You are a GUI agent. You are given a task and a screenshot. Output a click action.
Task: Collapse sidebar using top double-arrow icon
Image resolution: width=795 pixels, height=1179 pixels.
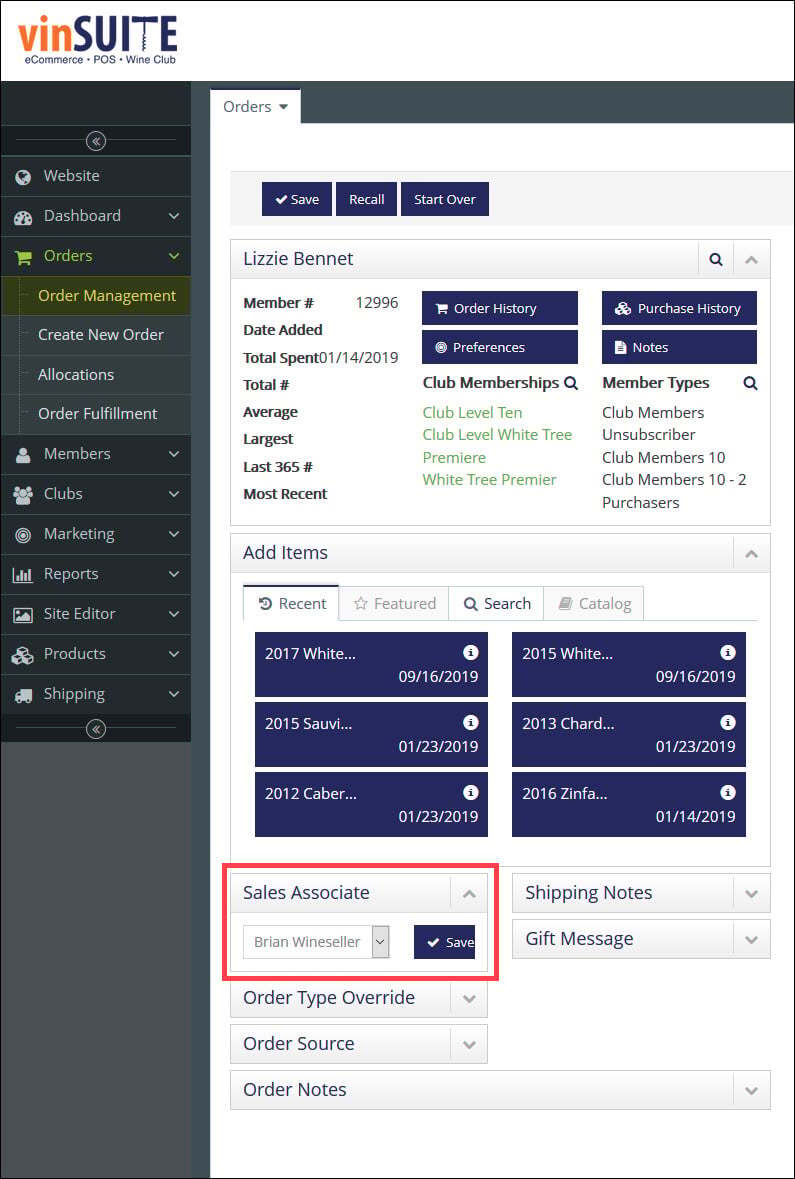(96, 141)
